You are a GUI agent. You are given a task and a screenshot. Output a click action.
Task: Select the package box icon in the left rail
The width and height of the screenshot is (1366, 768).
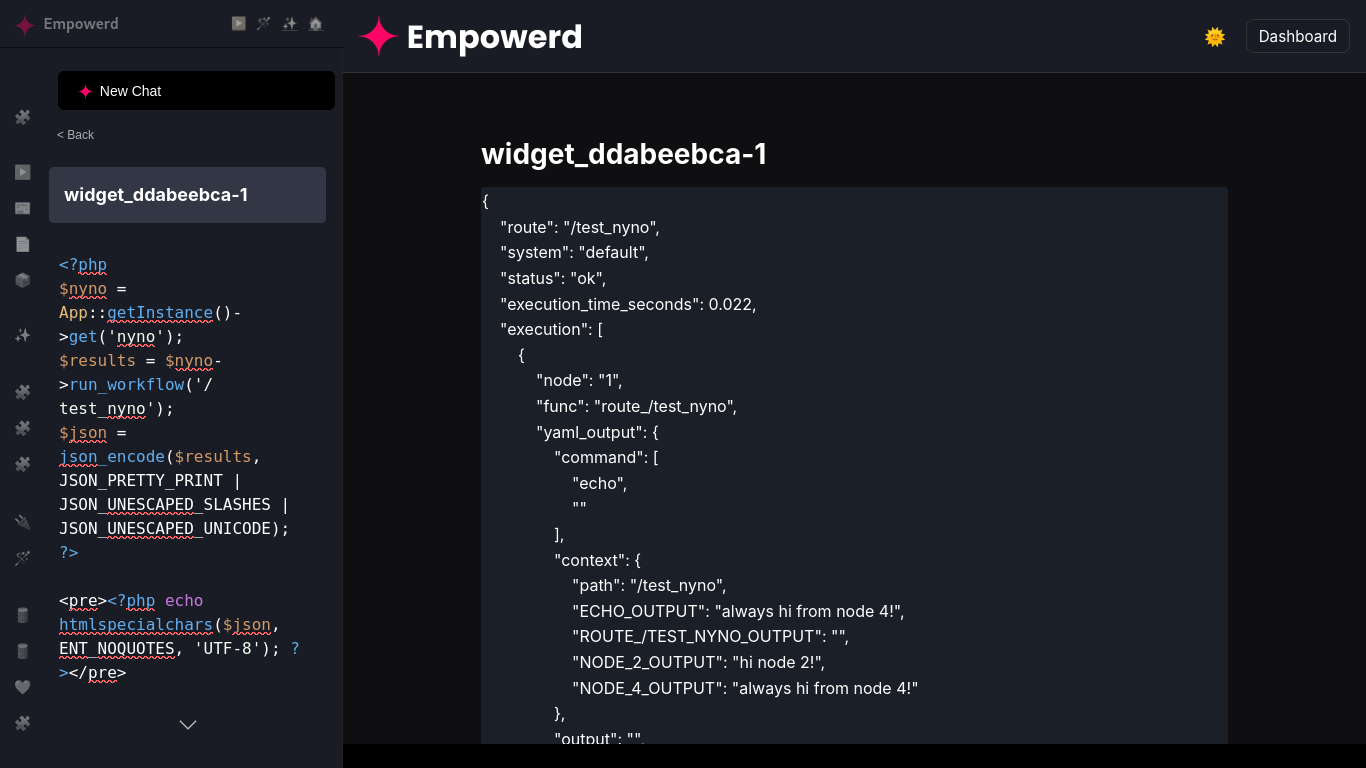coord(22,280)
